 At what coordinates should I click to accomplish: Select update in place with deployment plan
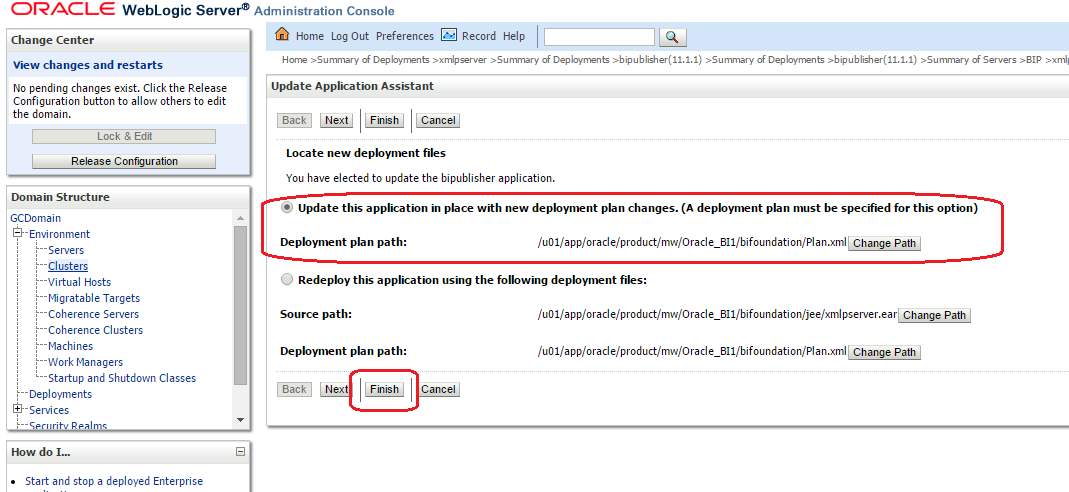pyautogui.click(x=287, y=208)
